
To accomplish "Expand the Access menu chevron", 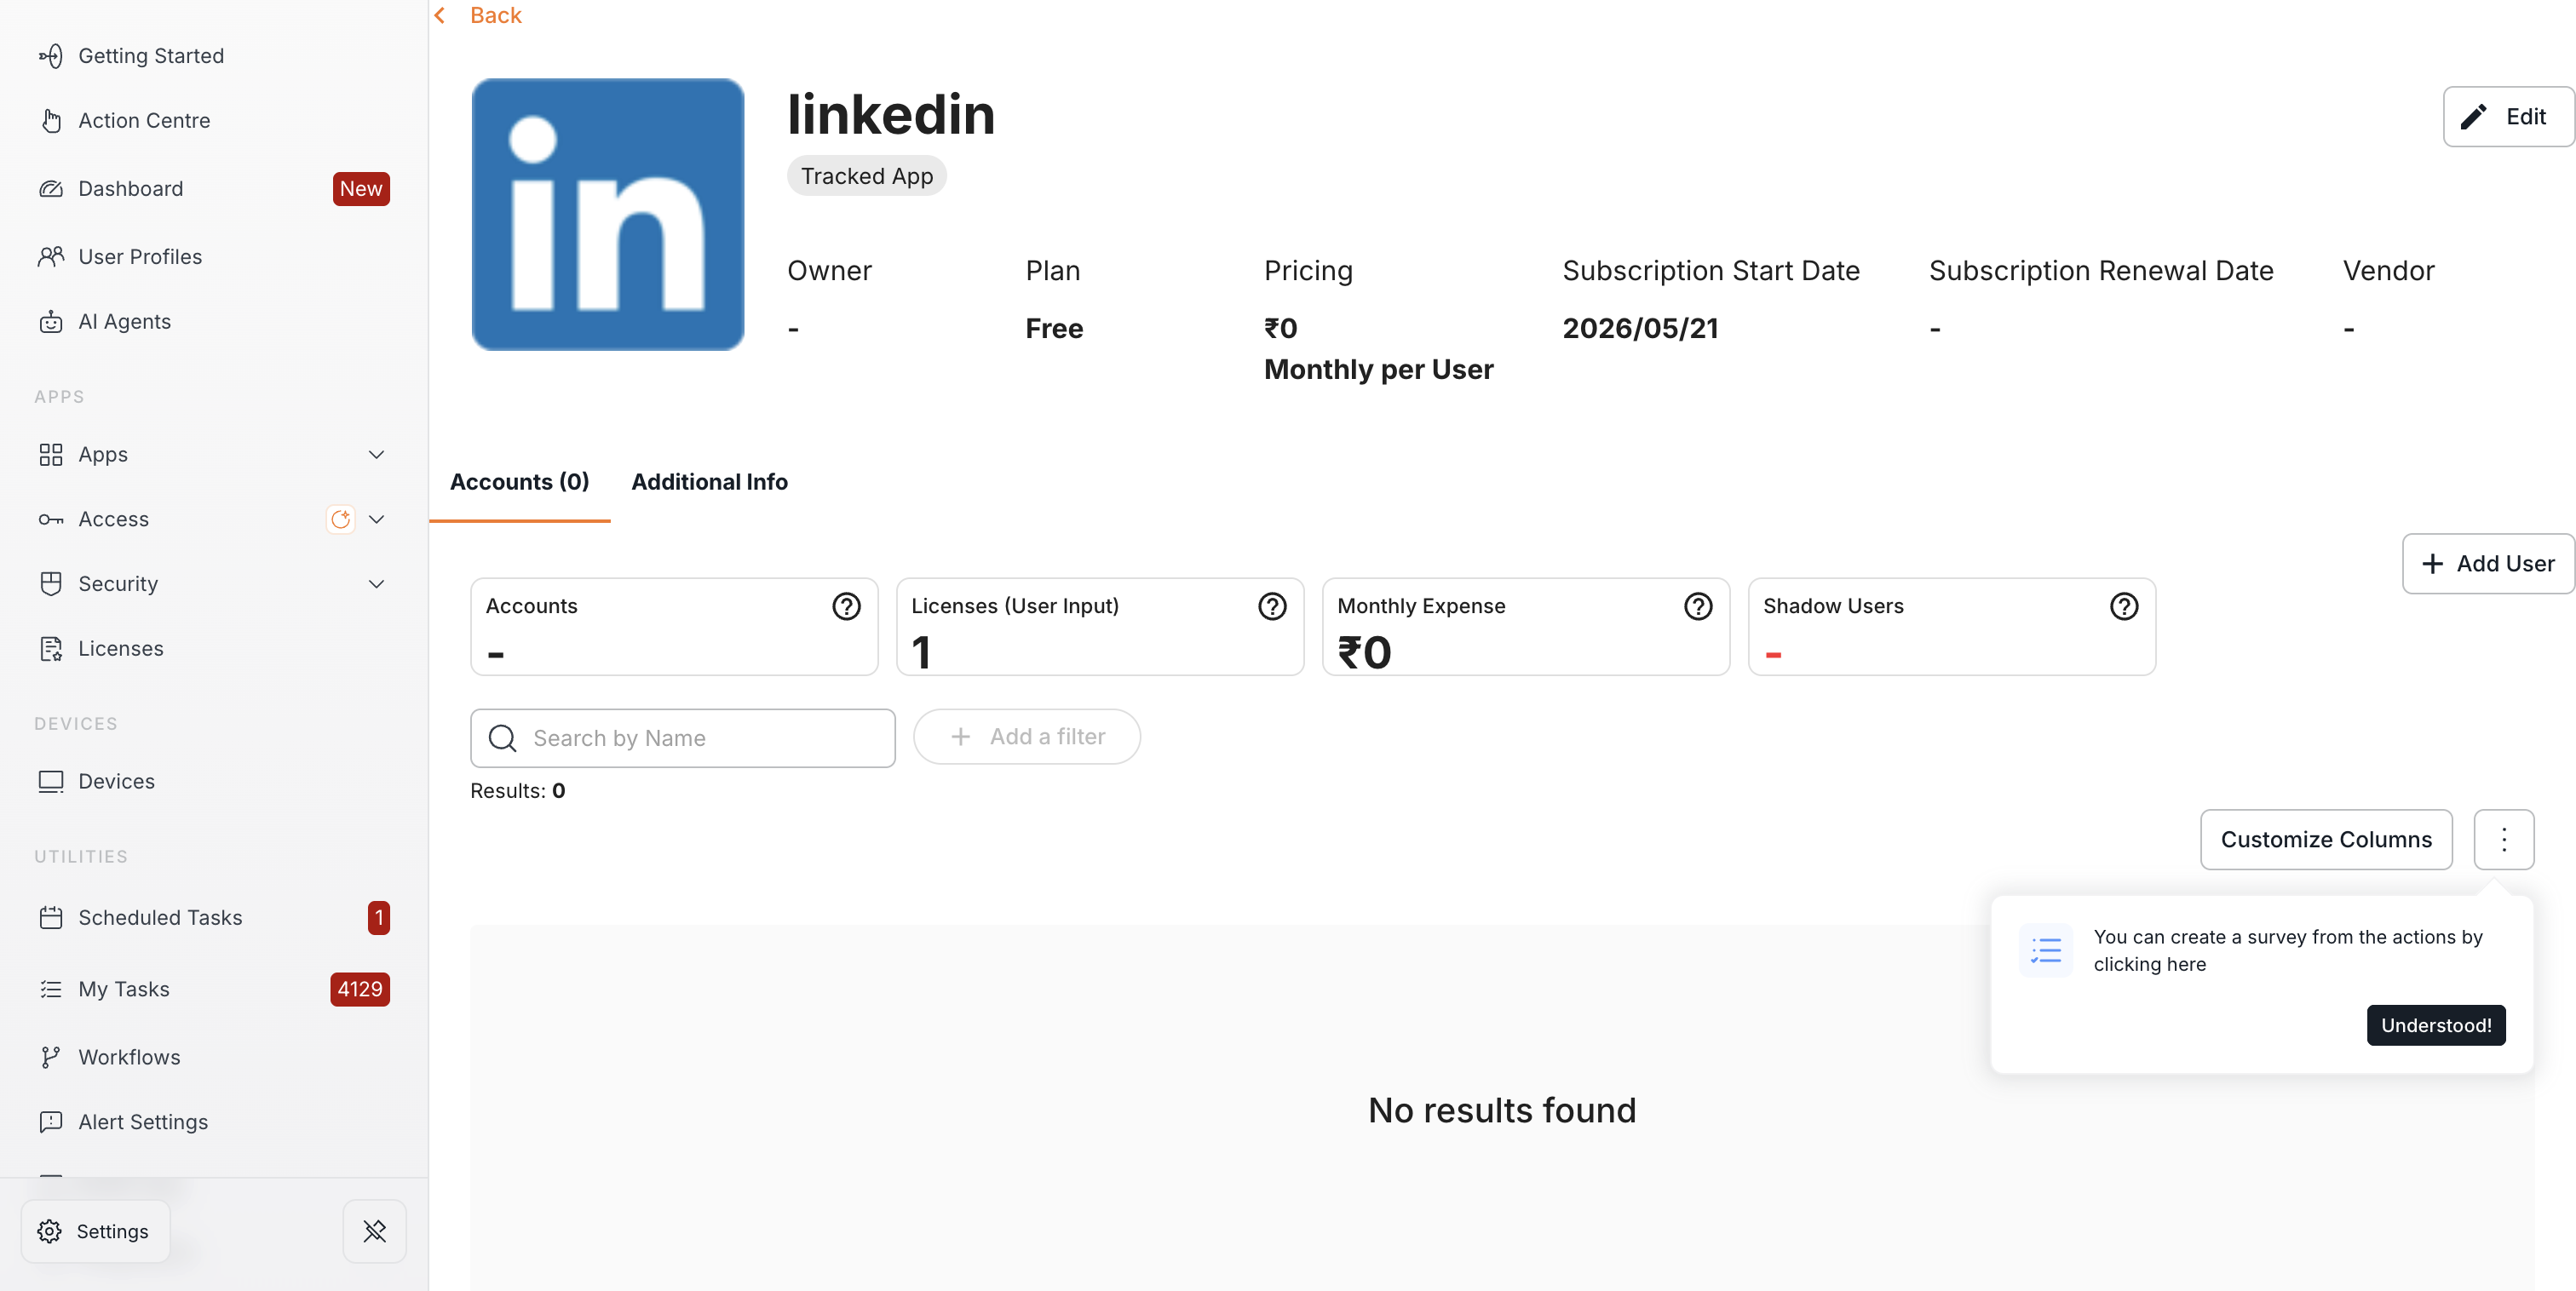I will point(377,520).
